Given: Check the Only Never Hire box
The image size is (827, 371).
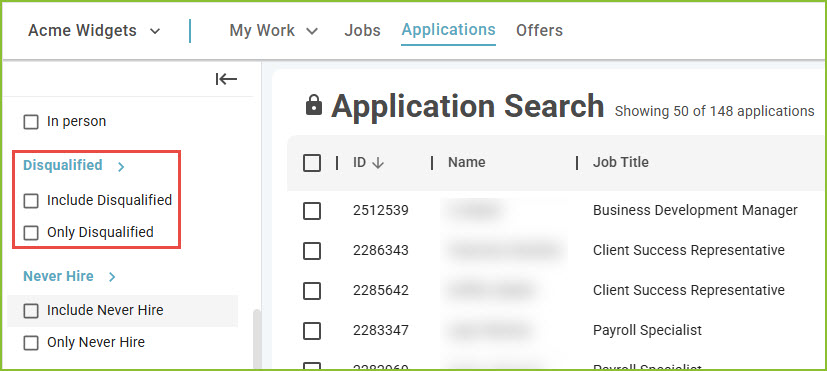Looking at the screenshot, I should coord(31,343).
